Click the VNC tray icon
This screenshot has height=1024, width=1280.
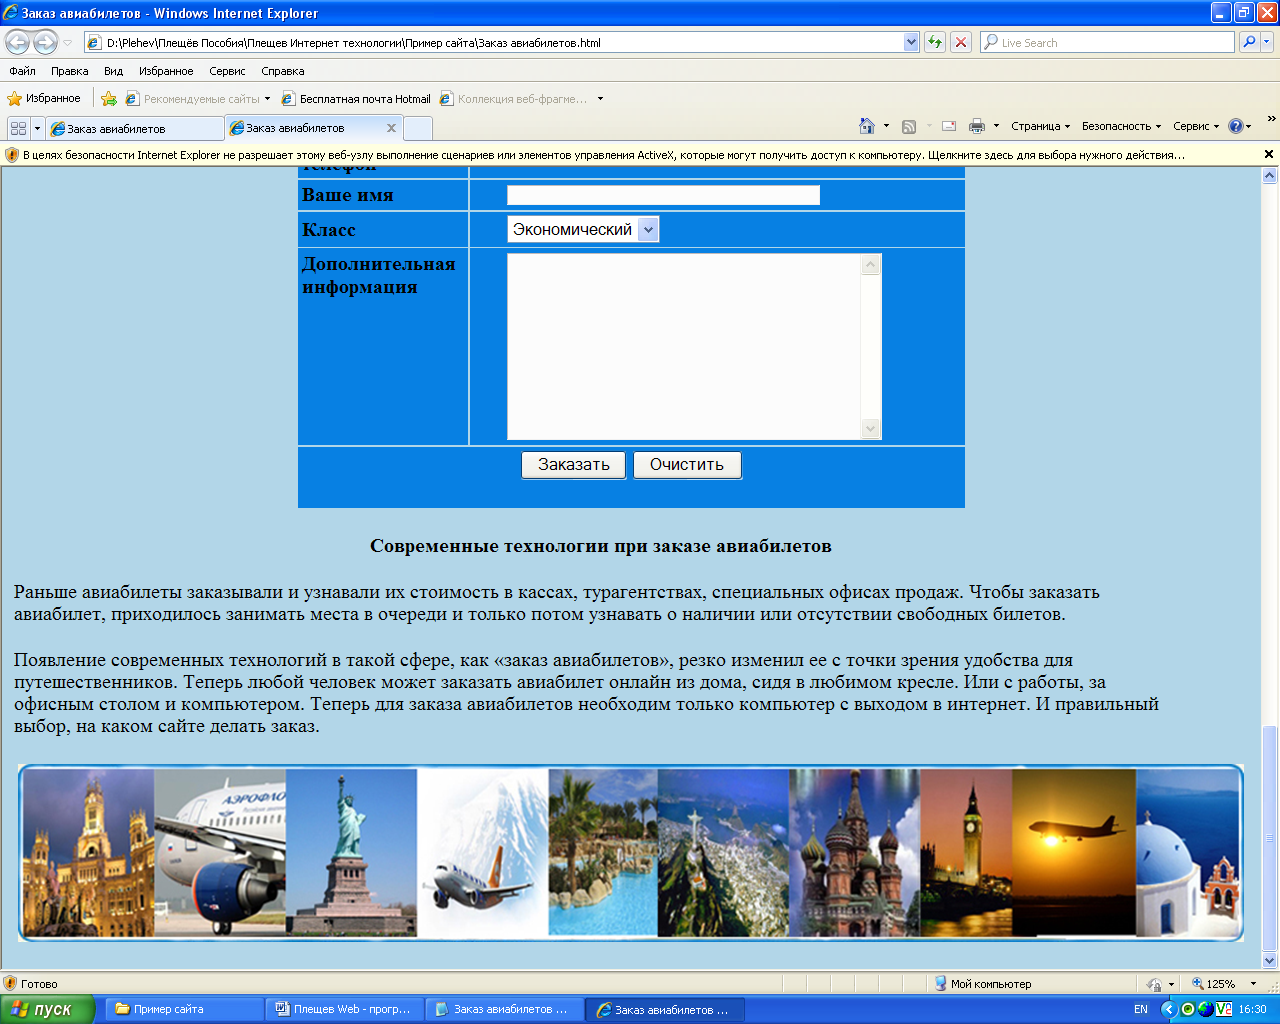pos(1223,1009)
